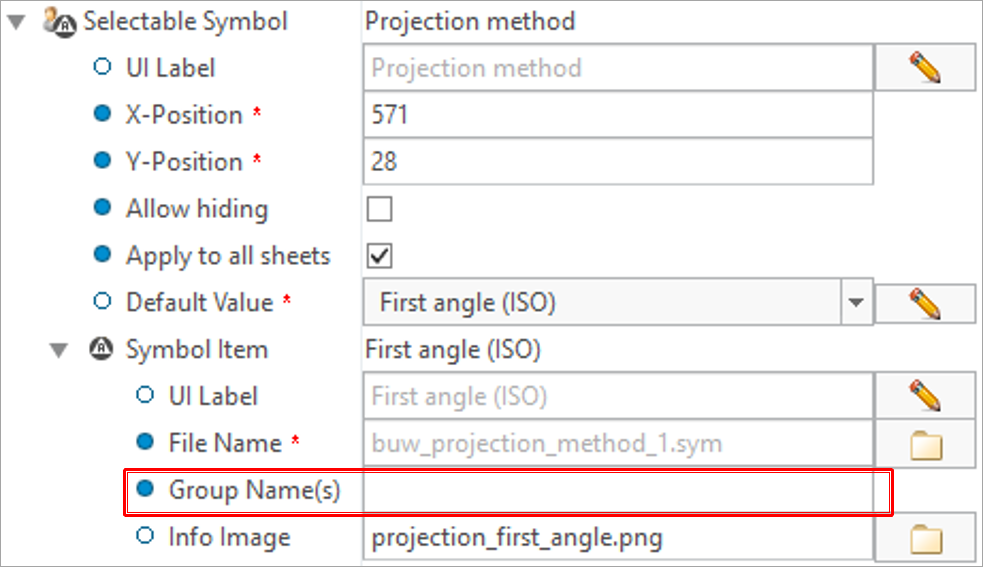This screenshot has width=983, height=567.
Task: Collapse the Selectable Symbol tree node
Action: click(16, 23)
